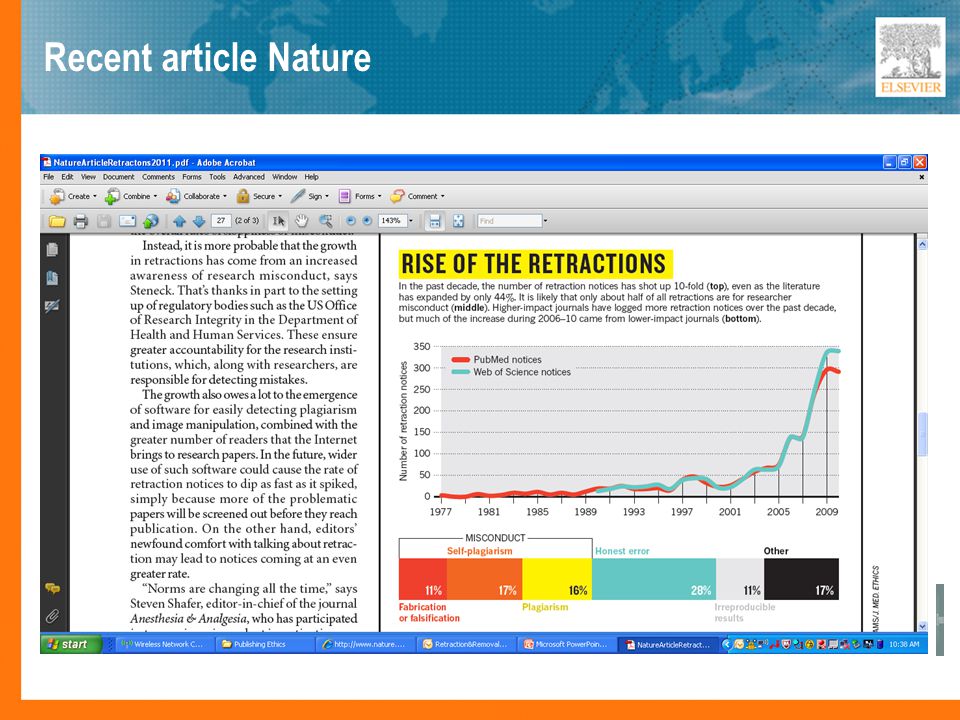Expand the Collaborate dropdown menu

pyautogui.click(x=225, y=197)
